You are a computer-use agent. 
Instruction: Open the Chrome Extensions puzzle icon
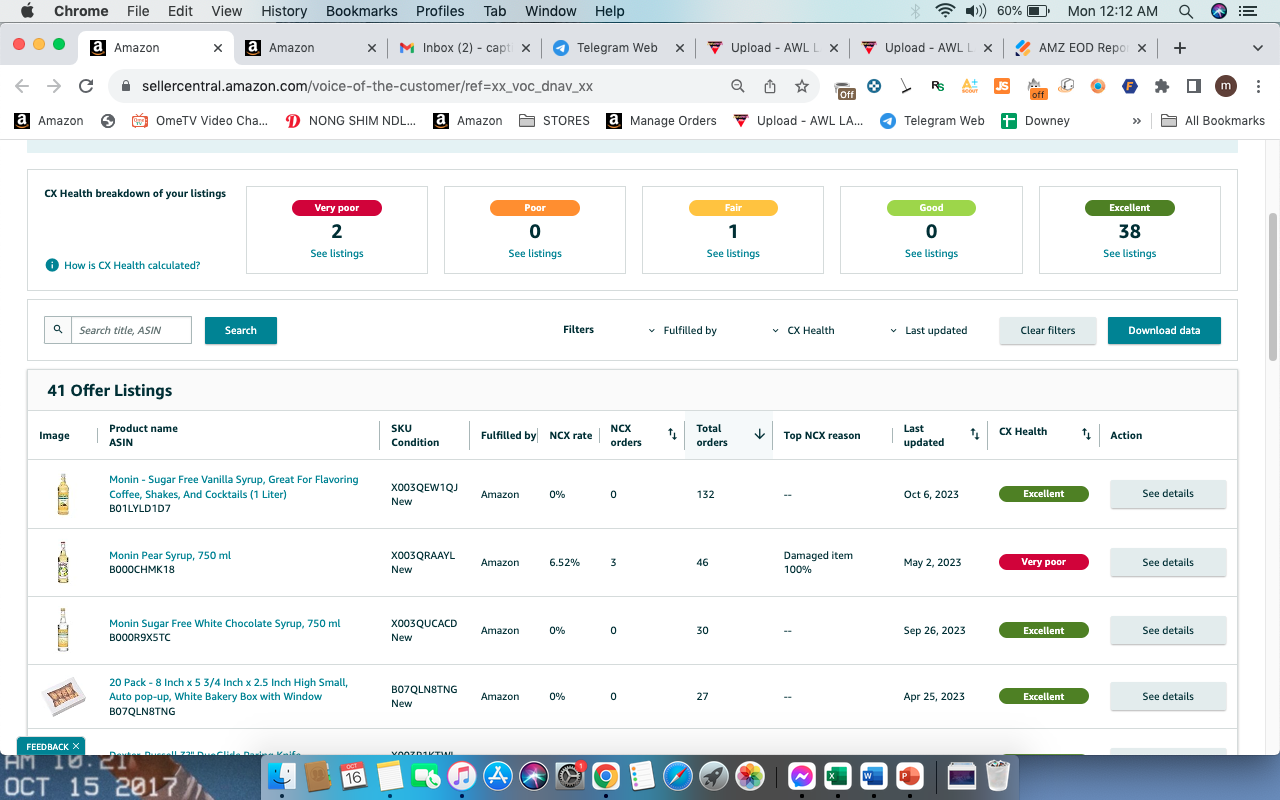(x=1161, y=86)
